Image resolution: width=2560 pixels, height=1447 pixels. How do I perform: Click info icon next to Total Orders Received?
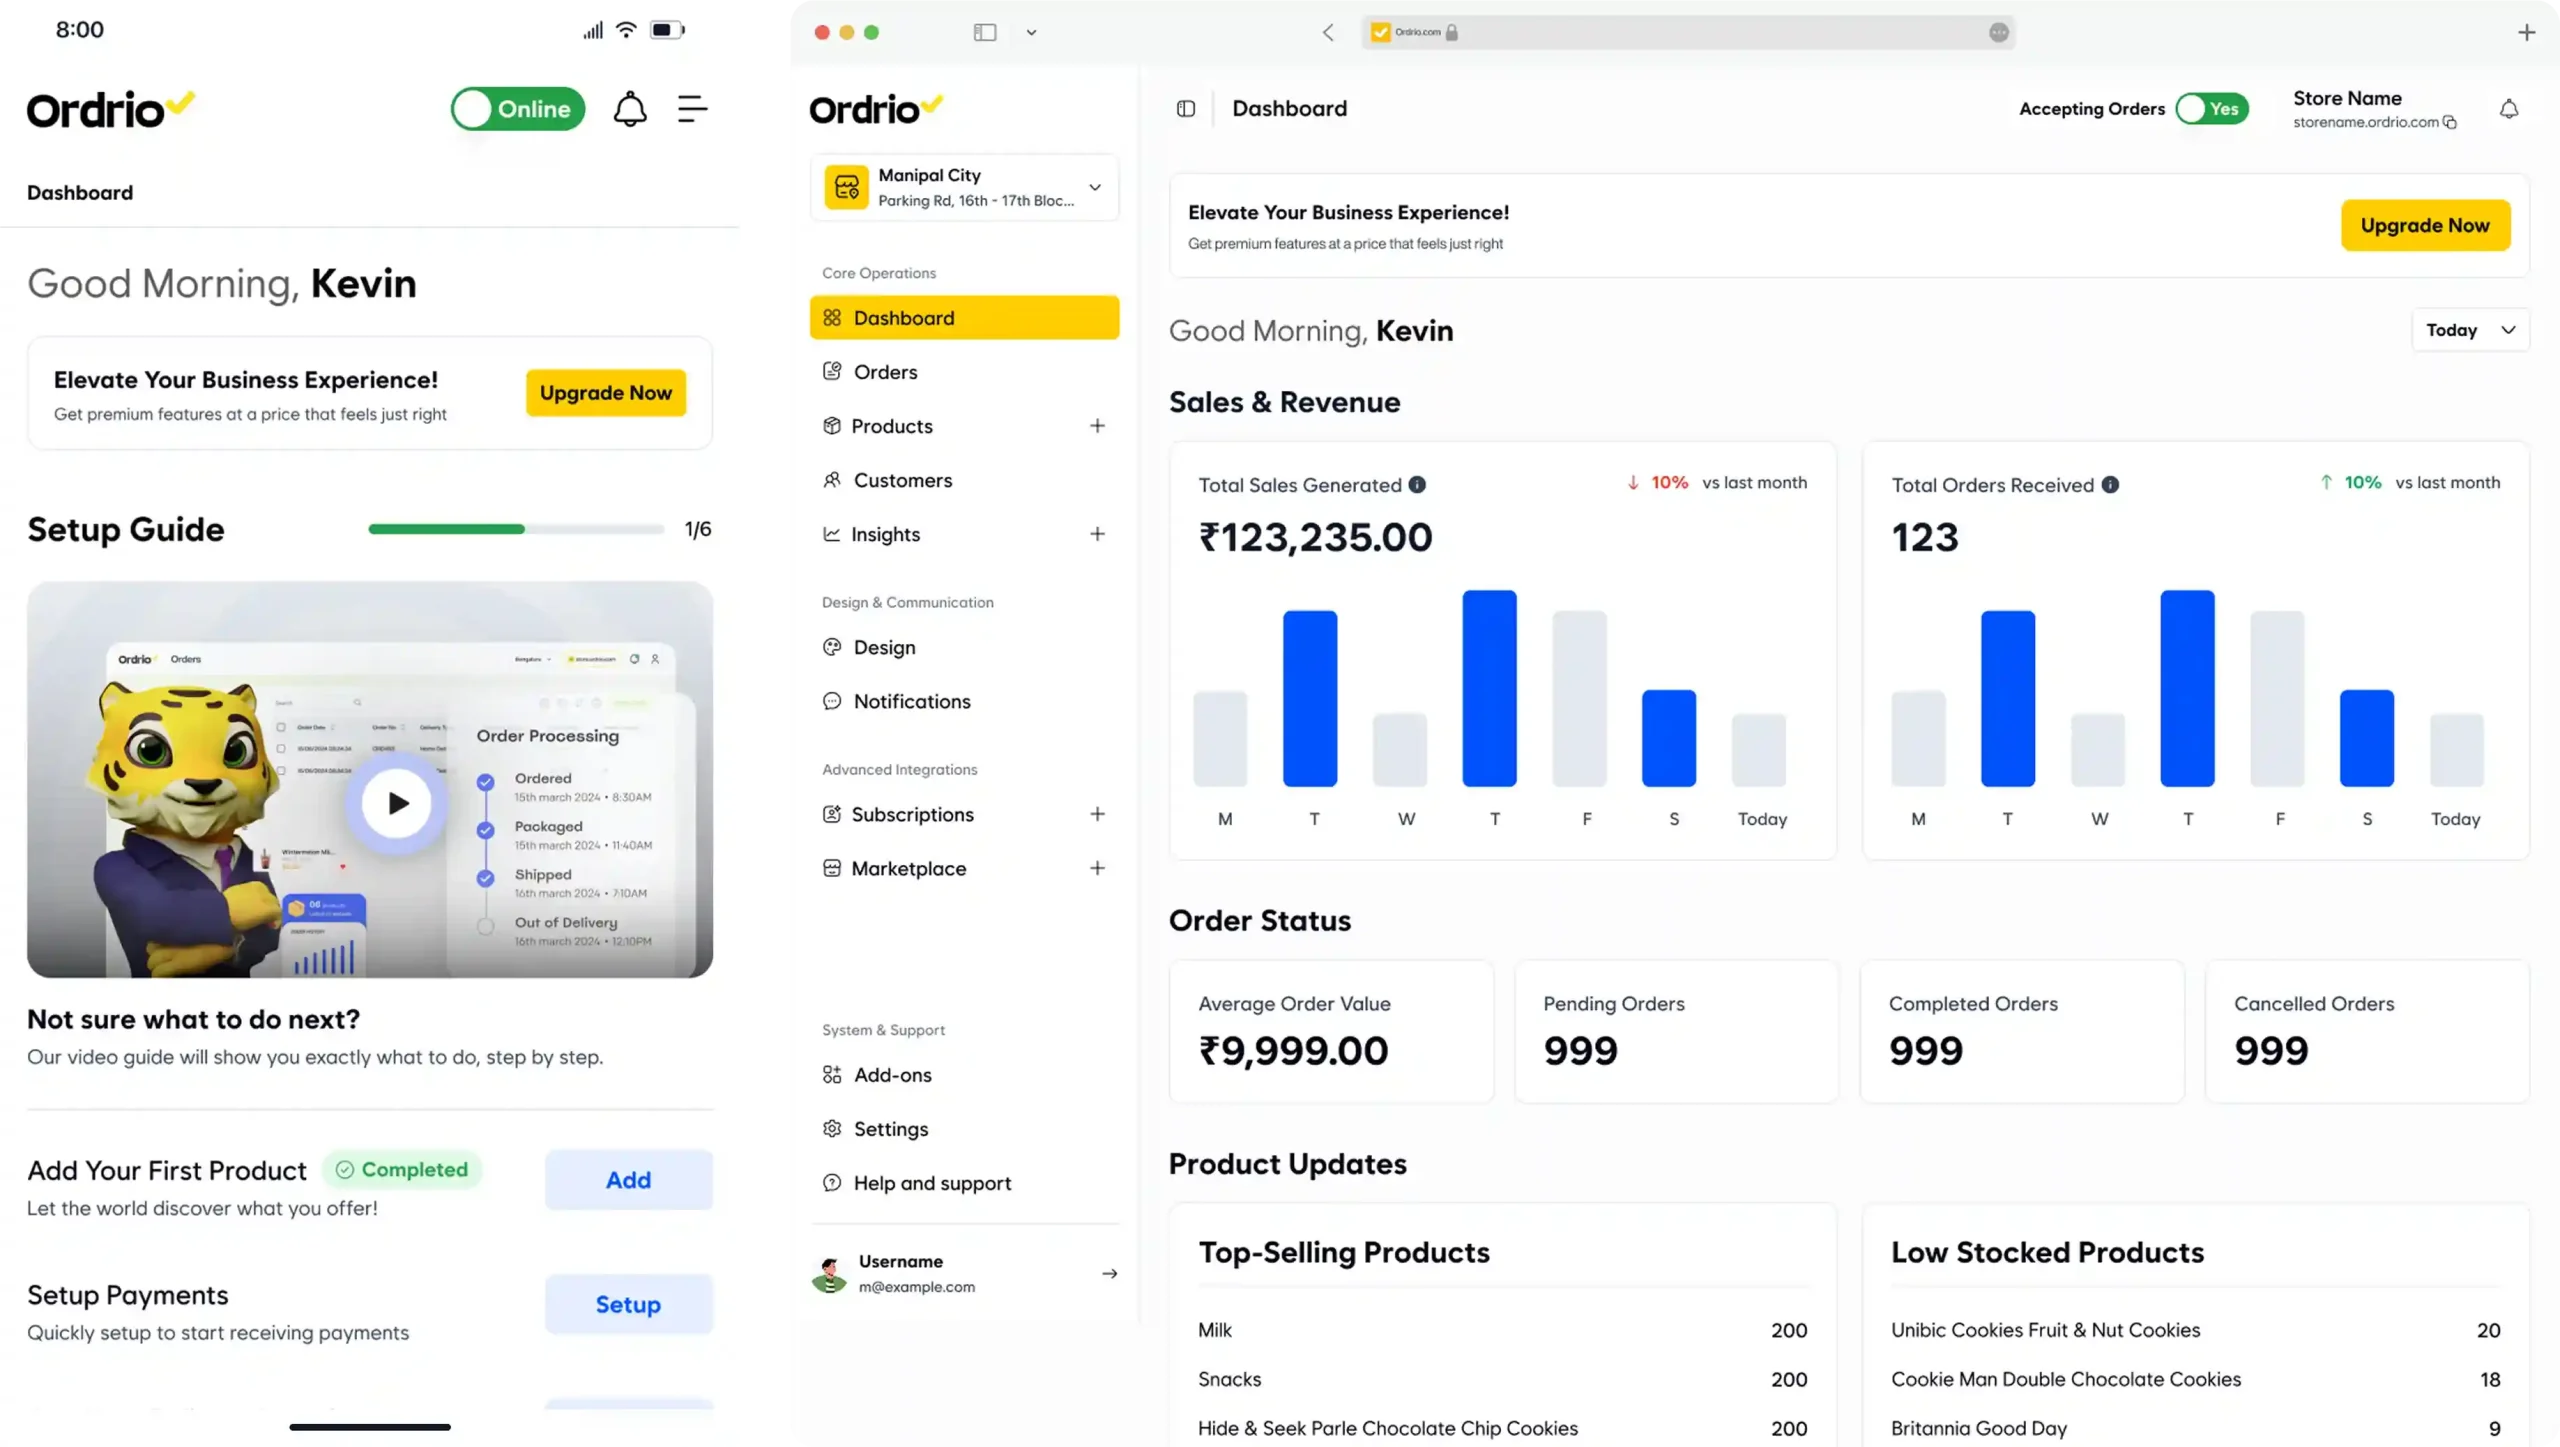coord(2110,485)
